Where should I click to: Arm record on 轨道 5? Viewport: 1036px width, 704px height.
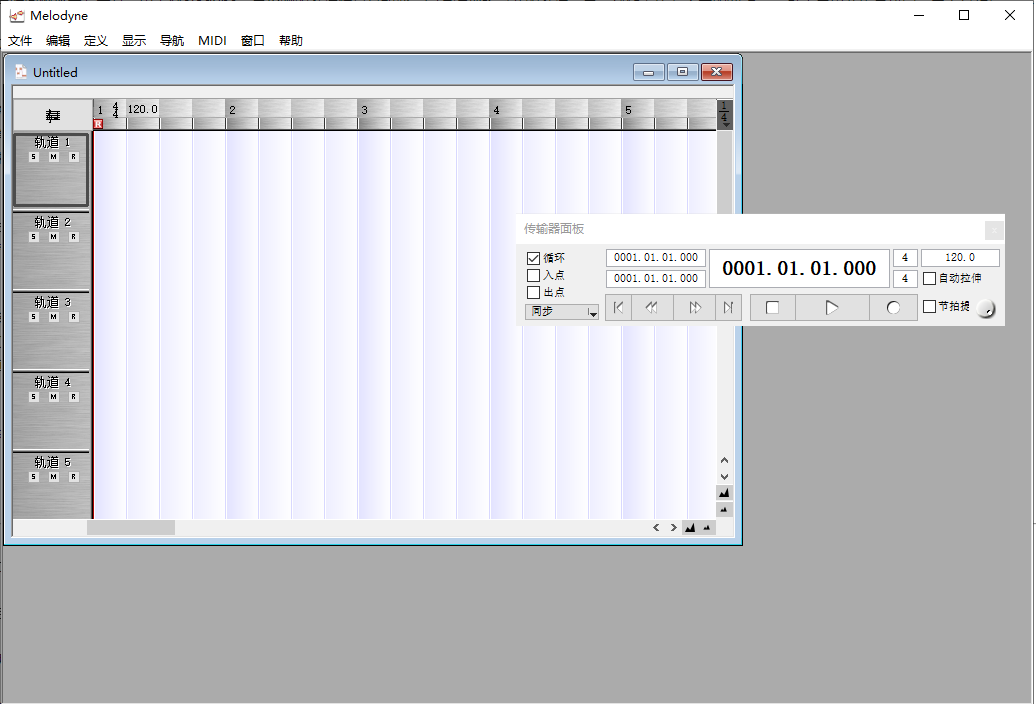(73, 477)
